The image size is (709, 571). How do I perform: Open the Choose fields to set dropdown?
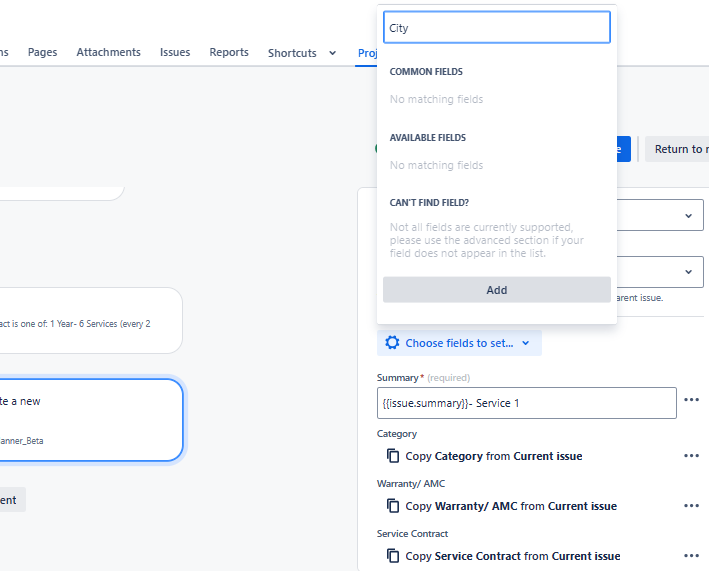click(x=459, y=343)
